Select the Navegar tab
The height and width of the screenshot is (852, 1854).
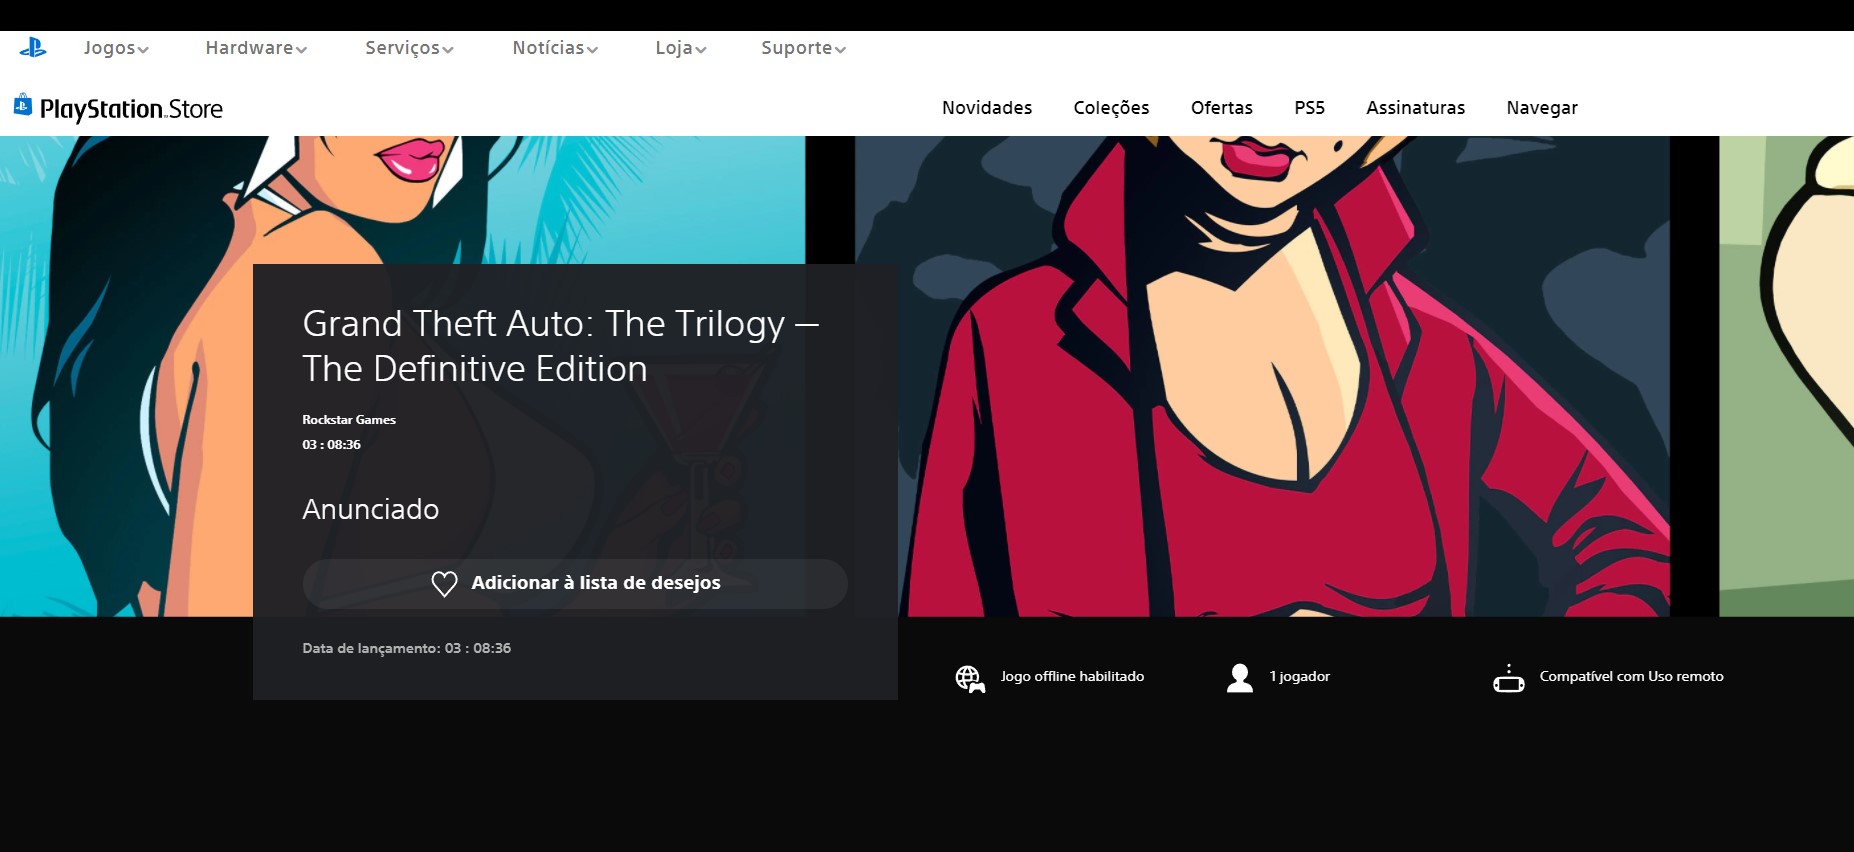click(1542, 108)
